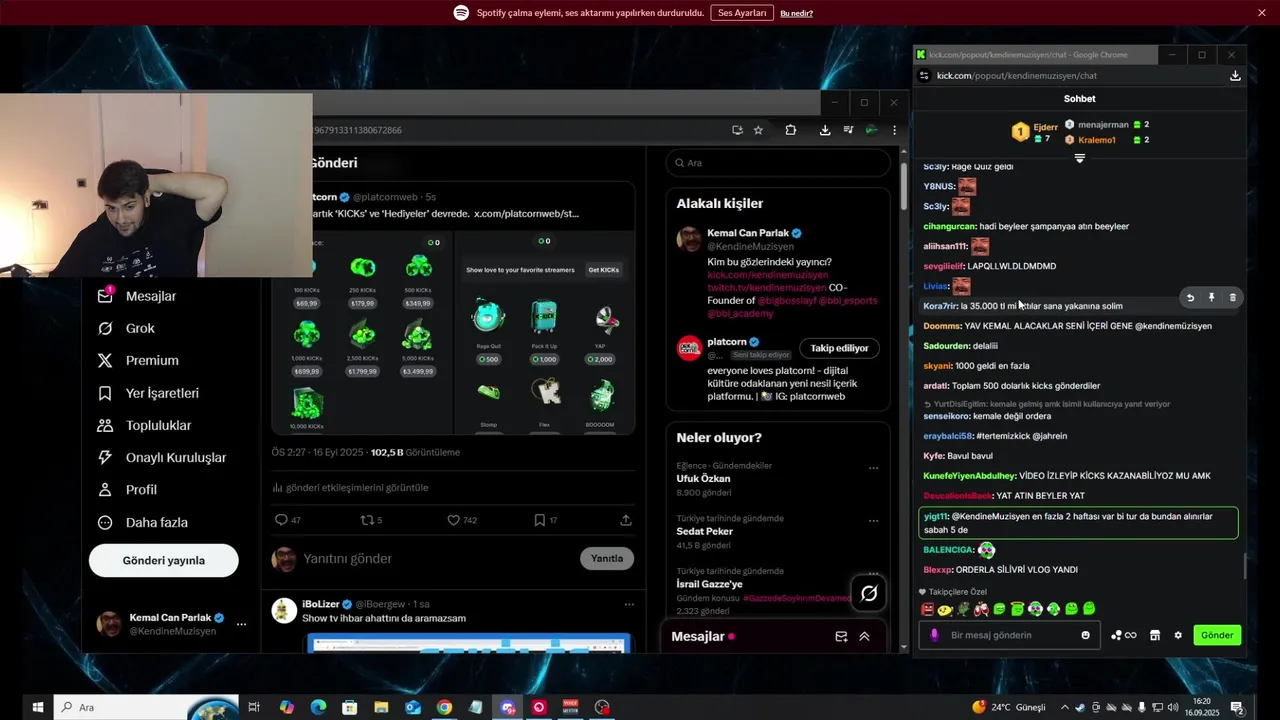Select Onaylı Kuruluşlar sidebar entry

161,457
